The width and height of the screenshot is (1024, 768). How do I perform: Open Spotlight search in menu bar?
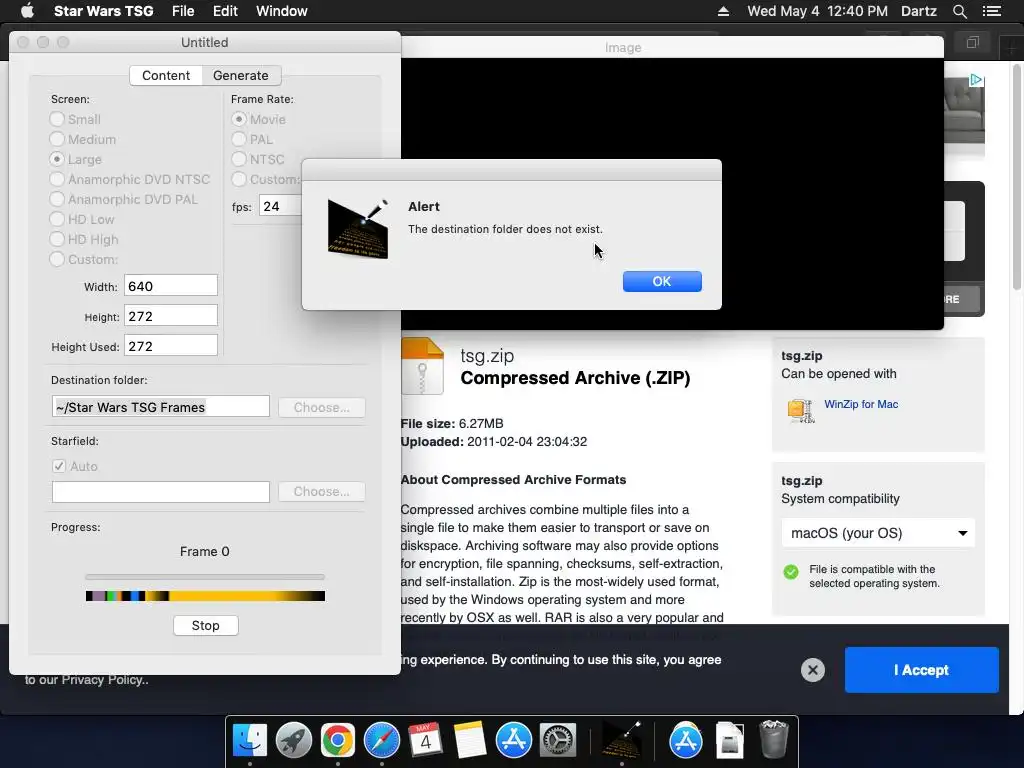click(x=959, y=11)
